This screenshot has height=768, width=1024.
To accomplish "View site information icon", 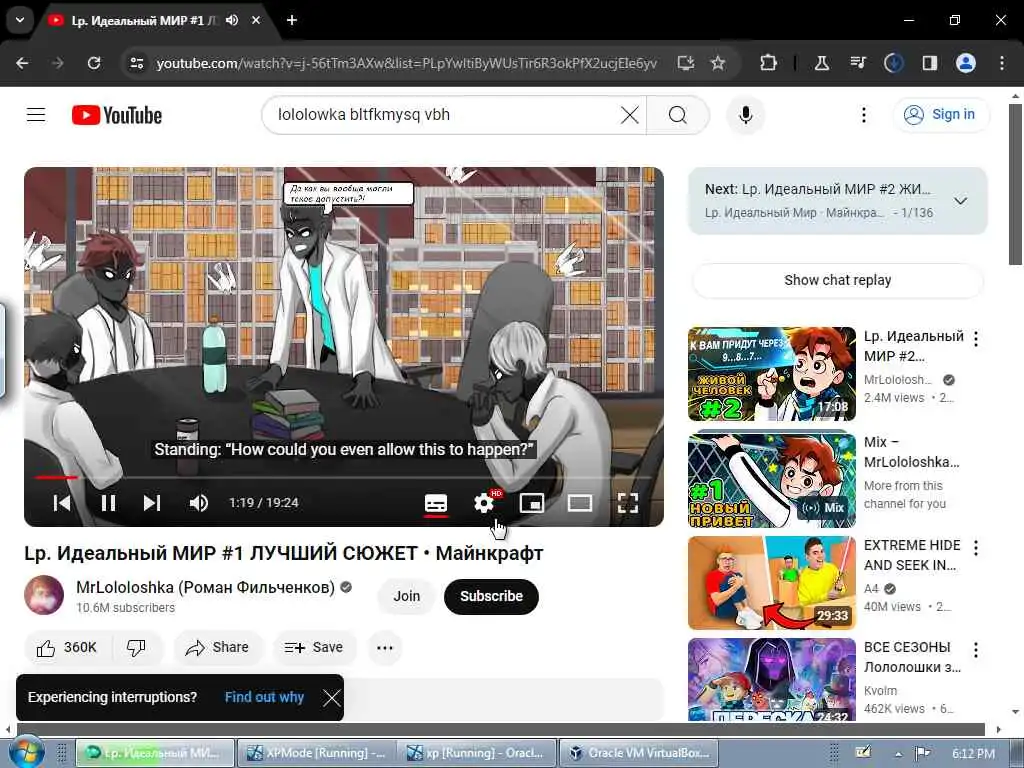I will click(136, 63).
